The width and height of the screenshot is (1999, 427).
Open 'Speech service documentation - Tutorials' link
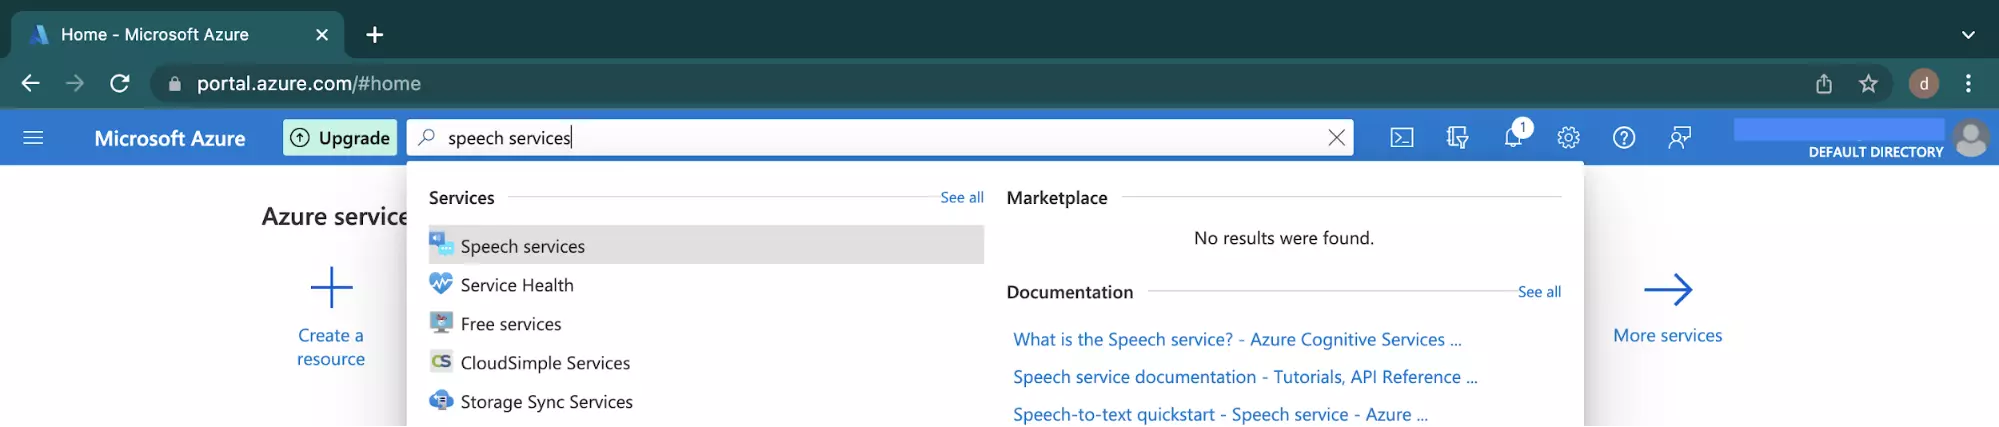[1245, 377]
